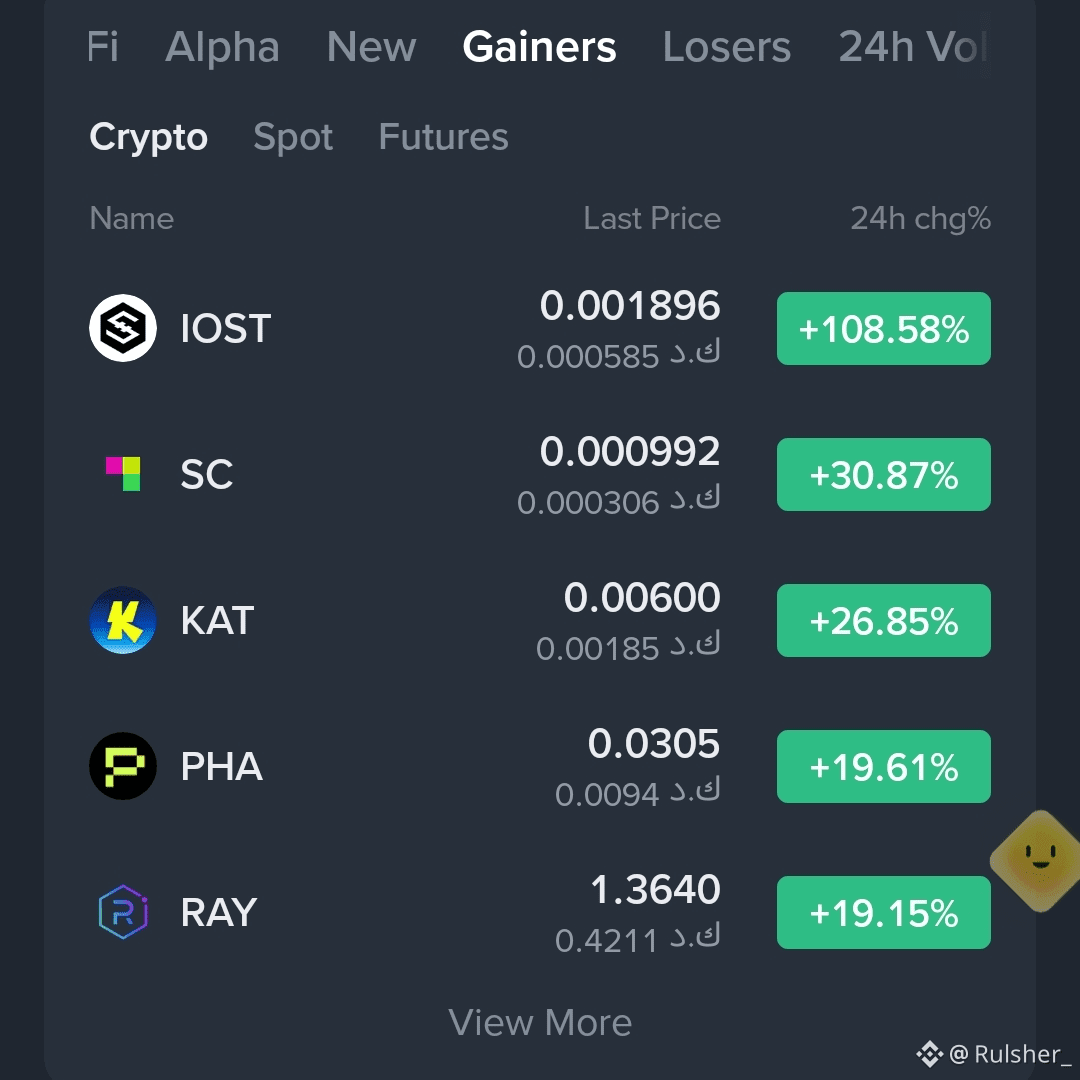Click the +108.58% change badge

click(884, 329)
